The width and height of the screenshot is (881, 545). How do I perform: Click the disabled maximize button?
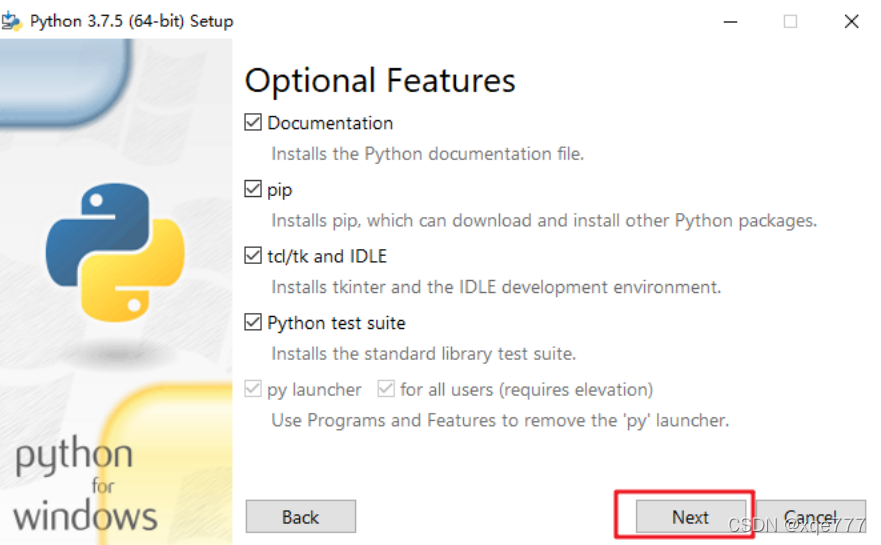point(791,22)
